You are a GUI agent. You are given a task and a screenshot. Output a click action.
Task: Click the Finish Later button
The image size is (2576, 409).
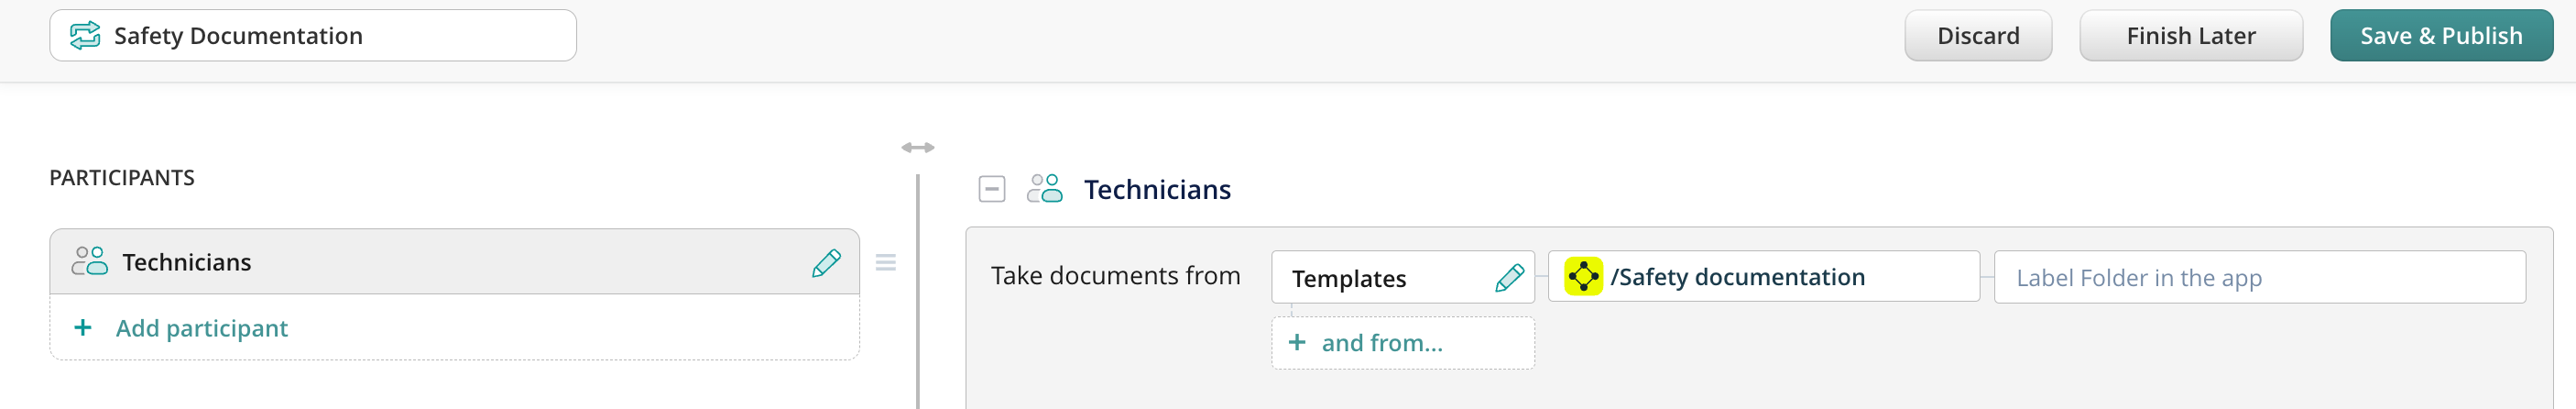click(2190, 36)
